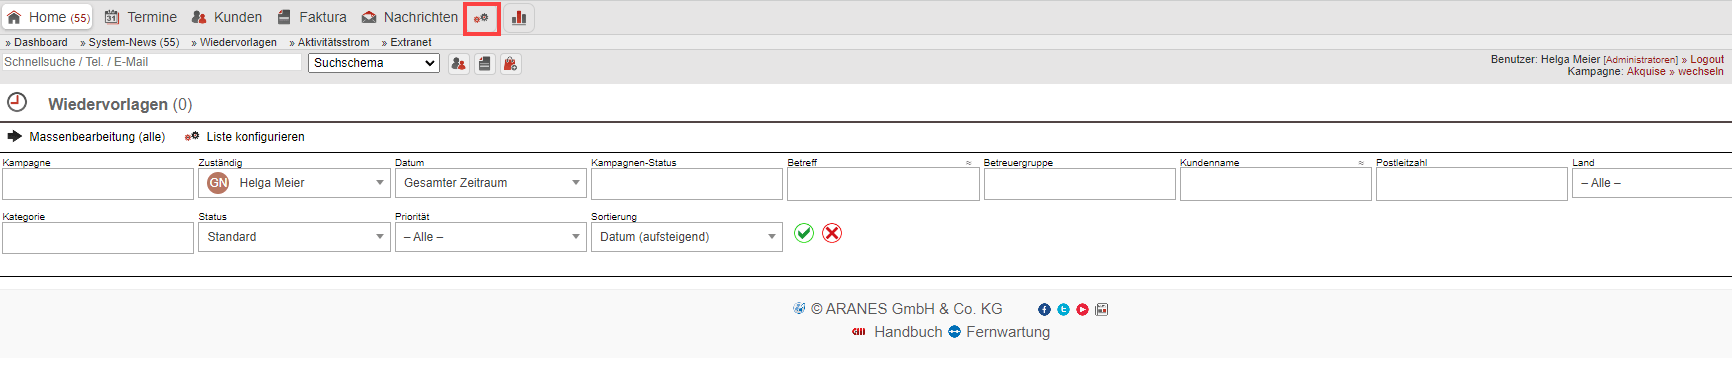Open the Twitter icon in footer
This screenshot has height=369, width=1732.
(1063, 310)
